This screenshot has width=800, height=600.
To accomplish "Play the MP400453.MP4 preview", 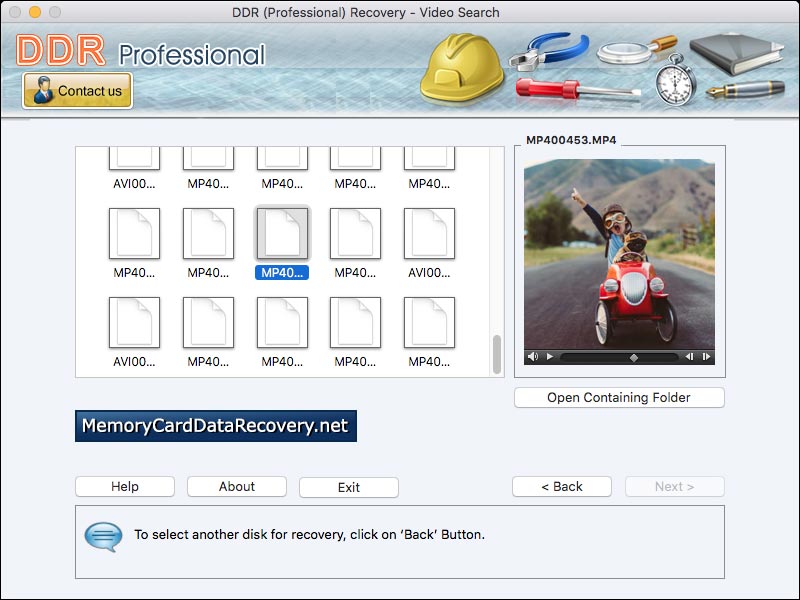I will tap(549, 356).
